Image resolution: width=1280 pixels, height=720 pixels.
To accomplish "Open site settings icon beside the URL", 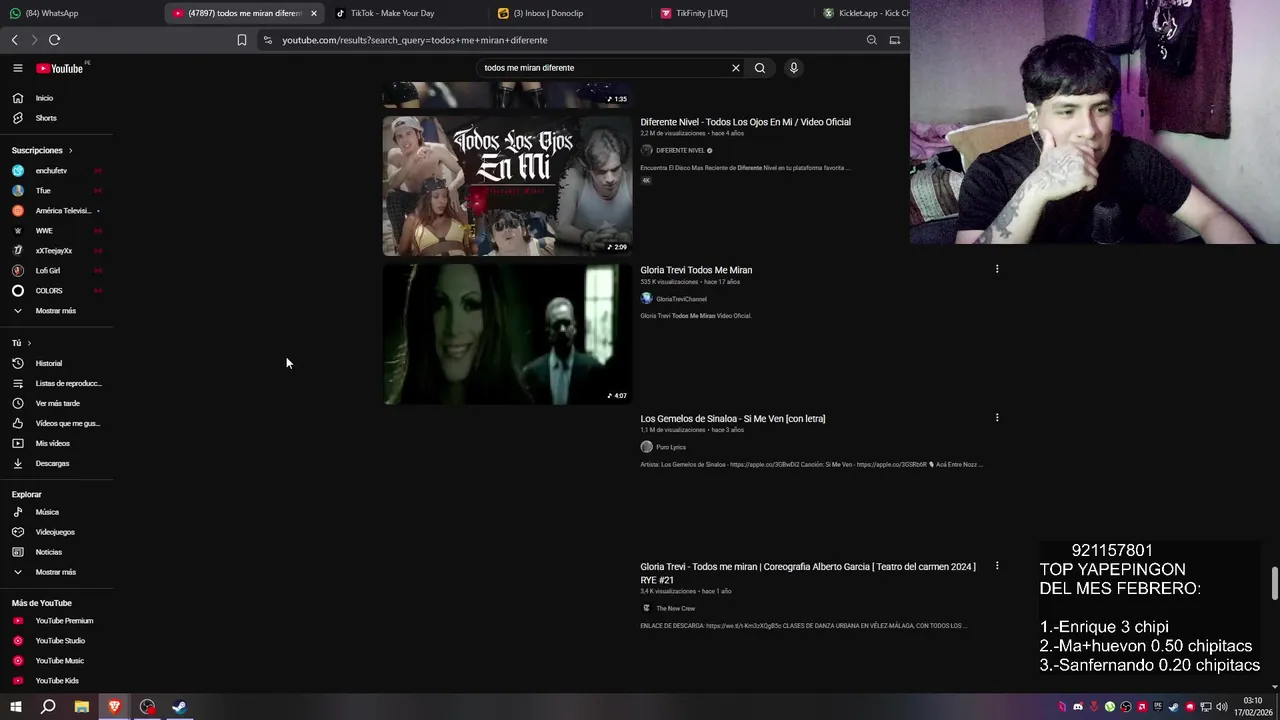I will pos(268,40).
